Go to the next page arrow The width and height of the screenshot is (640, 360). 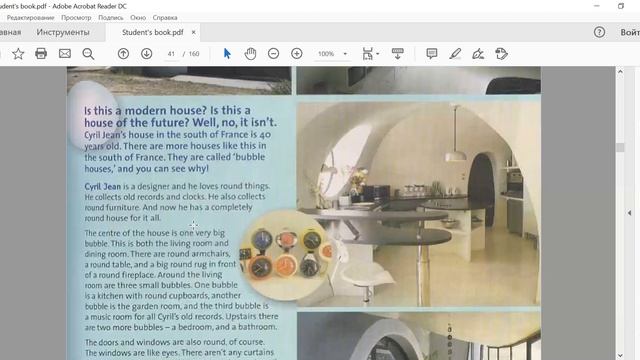(147, 54)
